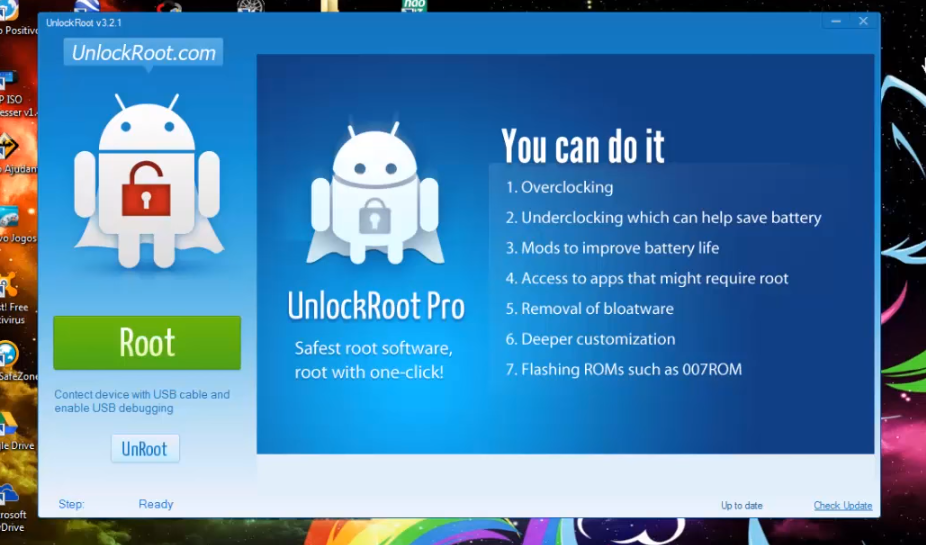Click the UnlockRoot Pro banner title

click(x=376, y=306)
